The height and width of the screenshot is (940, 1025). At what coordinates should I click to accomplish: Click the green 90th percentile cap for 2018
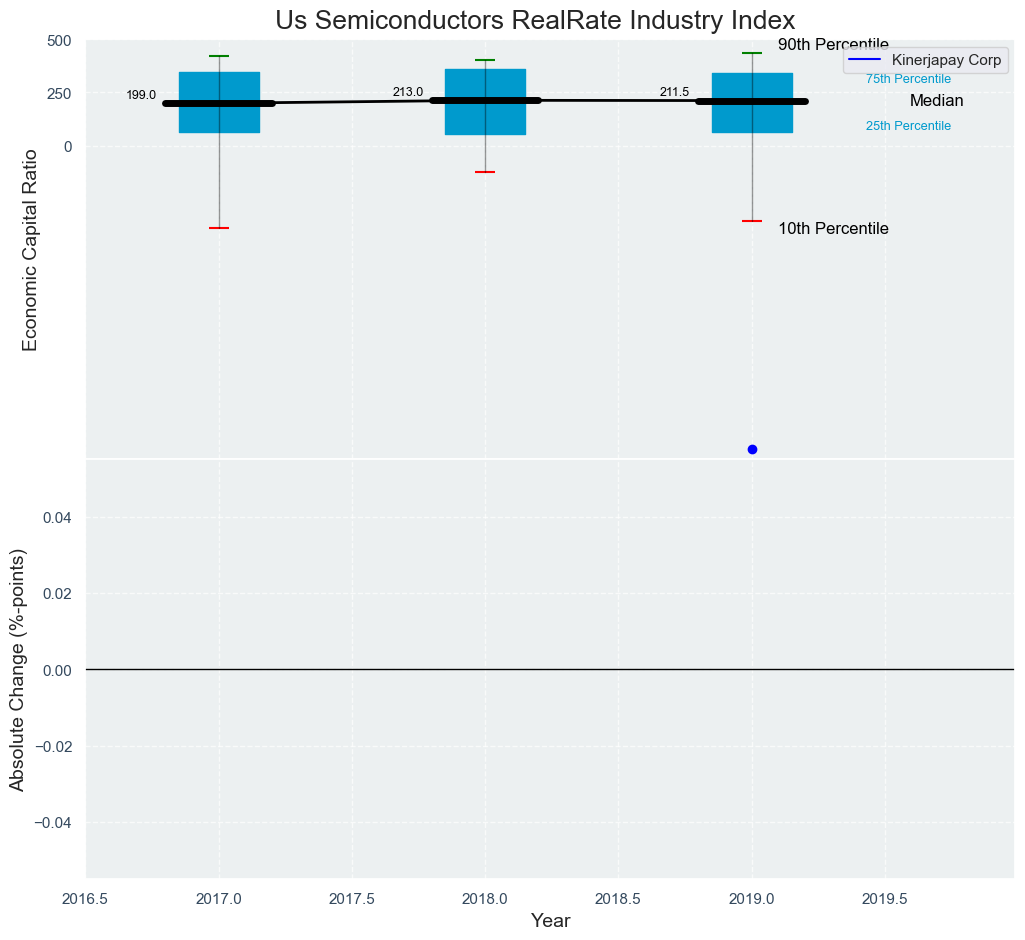485,60
